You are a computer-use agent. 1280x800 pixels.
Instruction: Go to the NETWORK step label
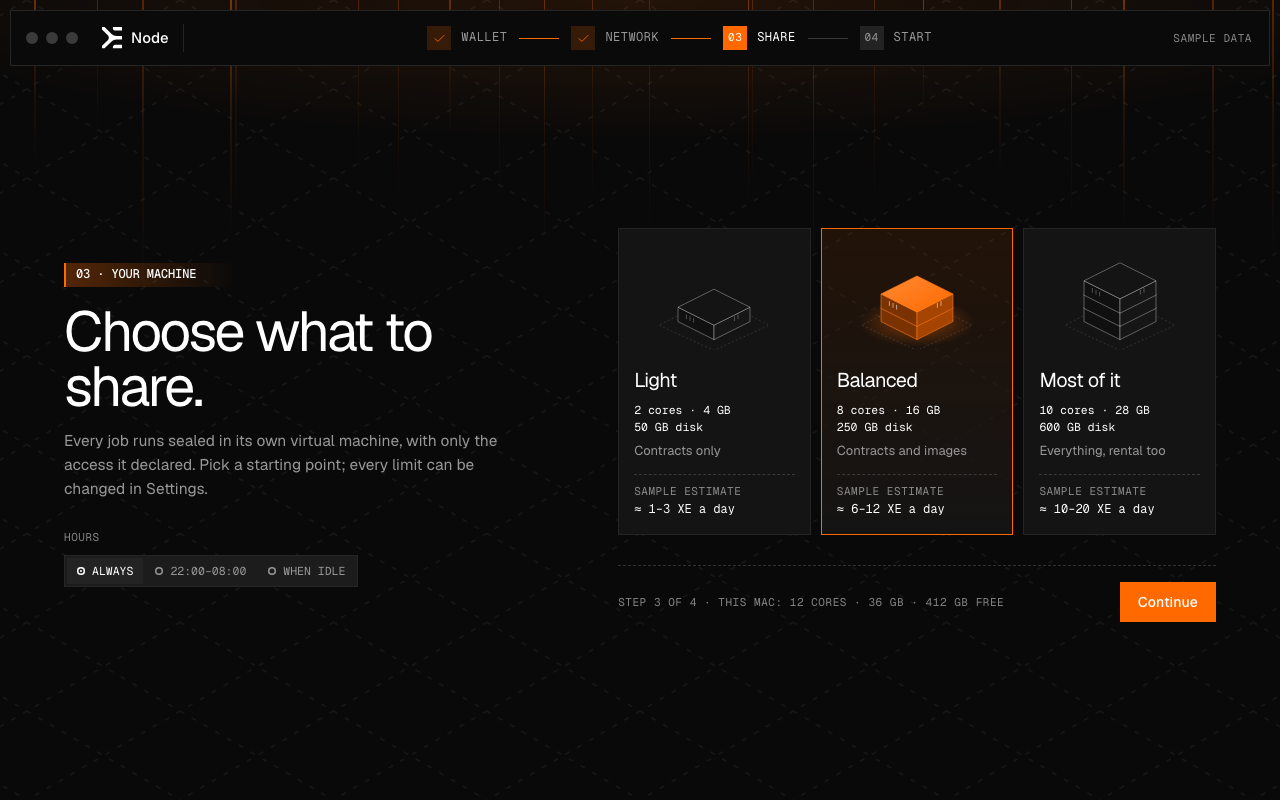click(632, 37)
